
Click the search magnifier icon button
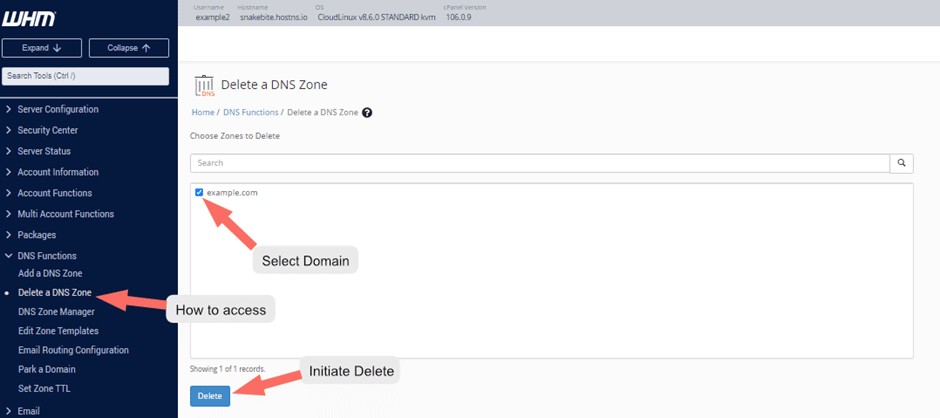coord(902,163)
